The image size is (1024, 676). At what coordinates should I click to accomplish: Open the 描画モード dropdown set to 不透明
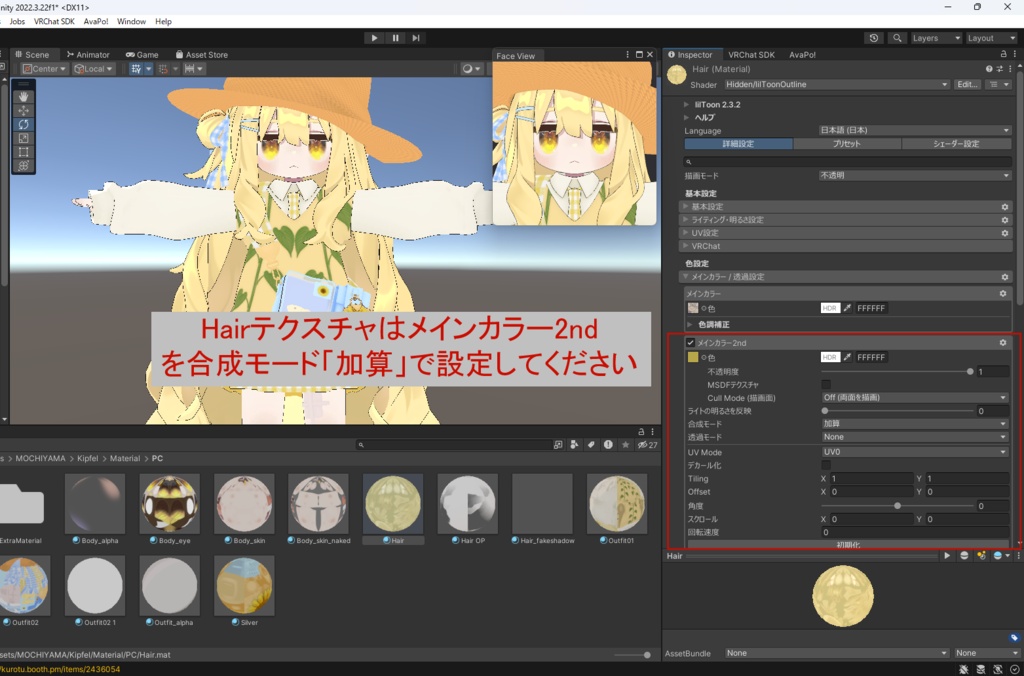[915, 176]
